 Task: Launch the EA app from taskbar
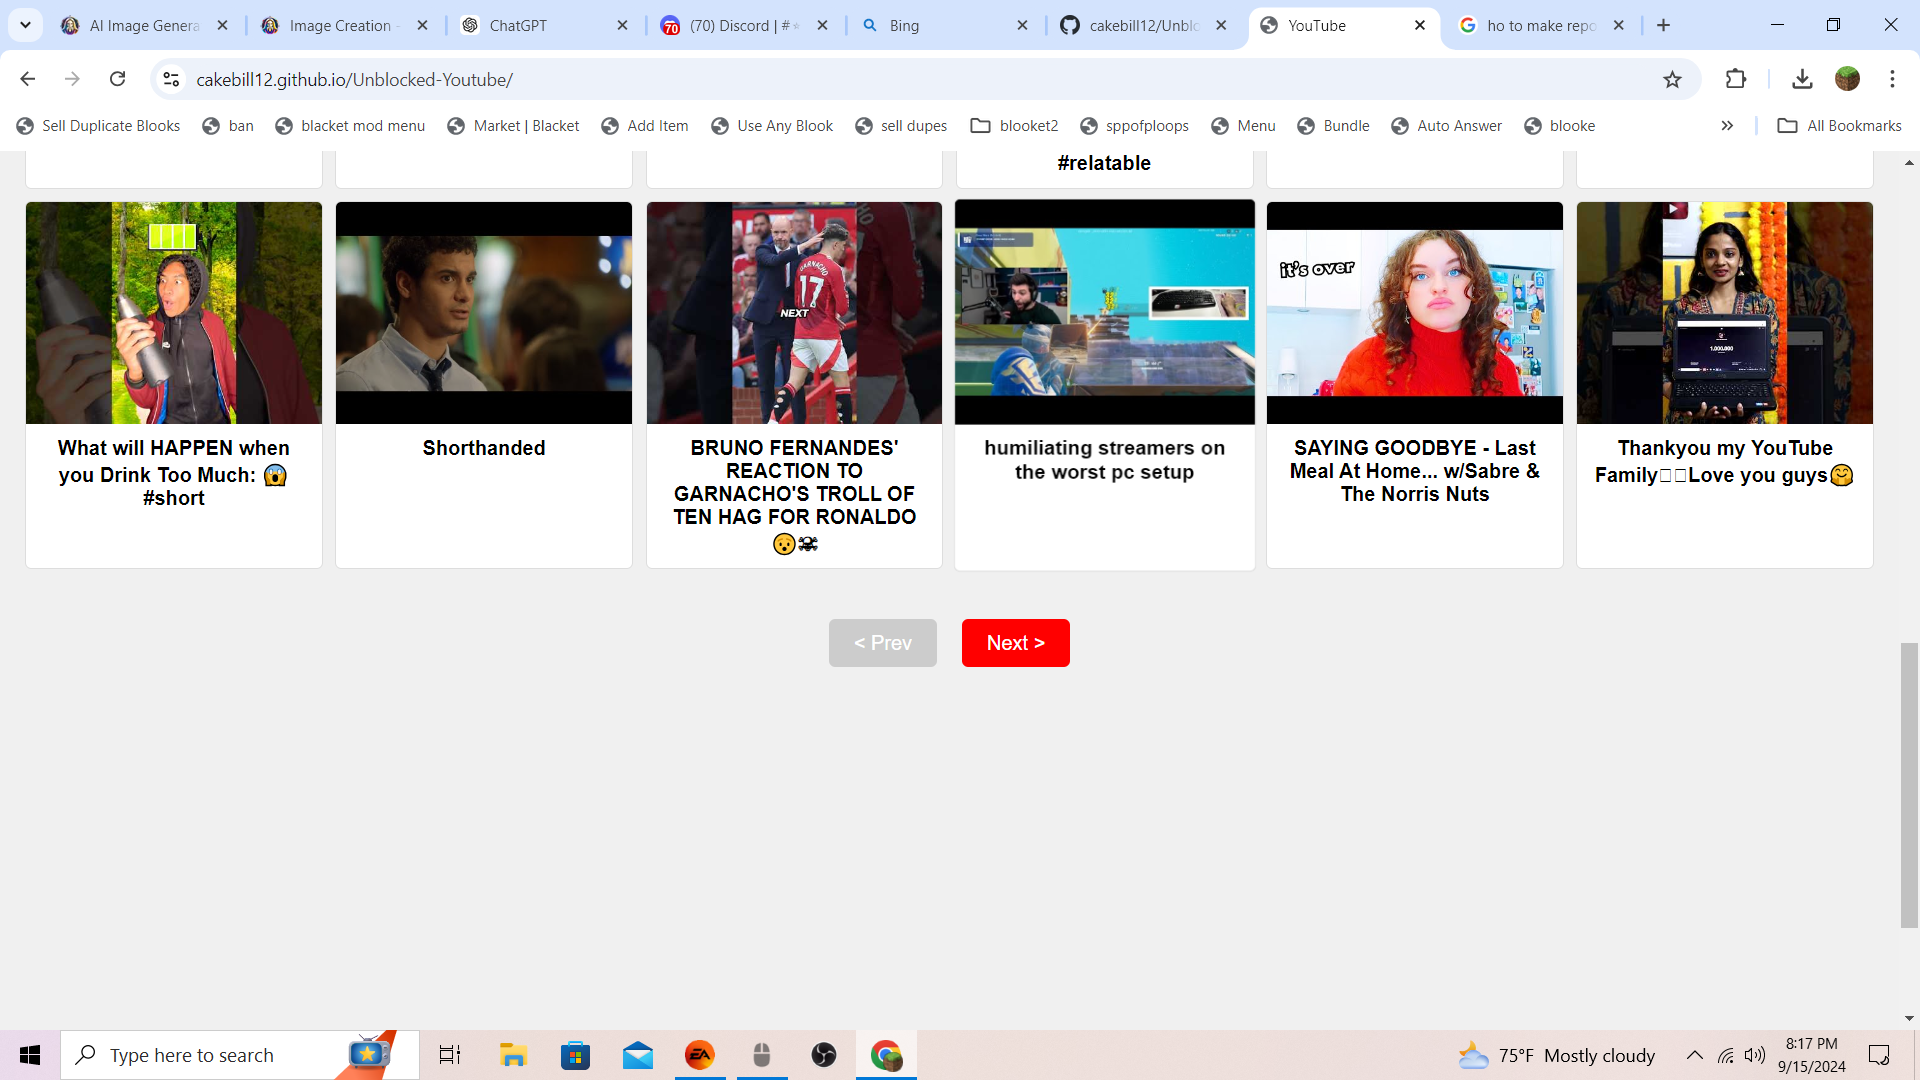click(699, 1055)
